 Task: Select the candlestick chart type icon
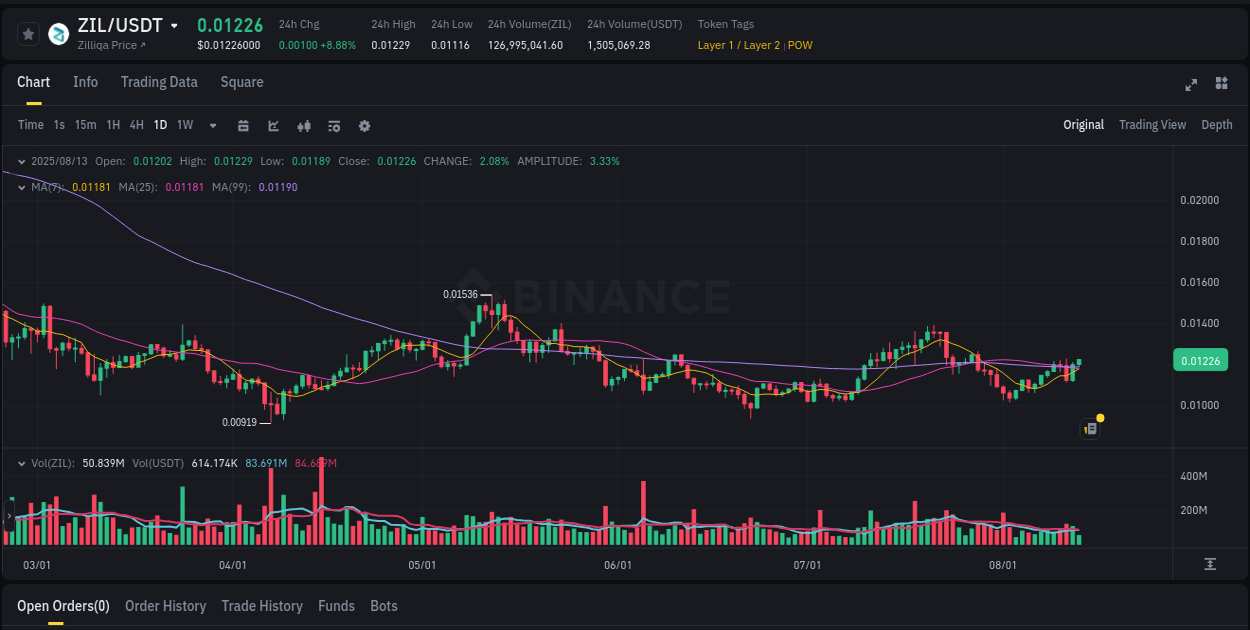(x=303, y=125)
